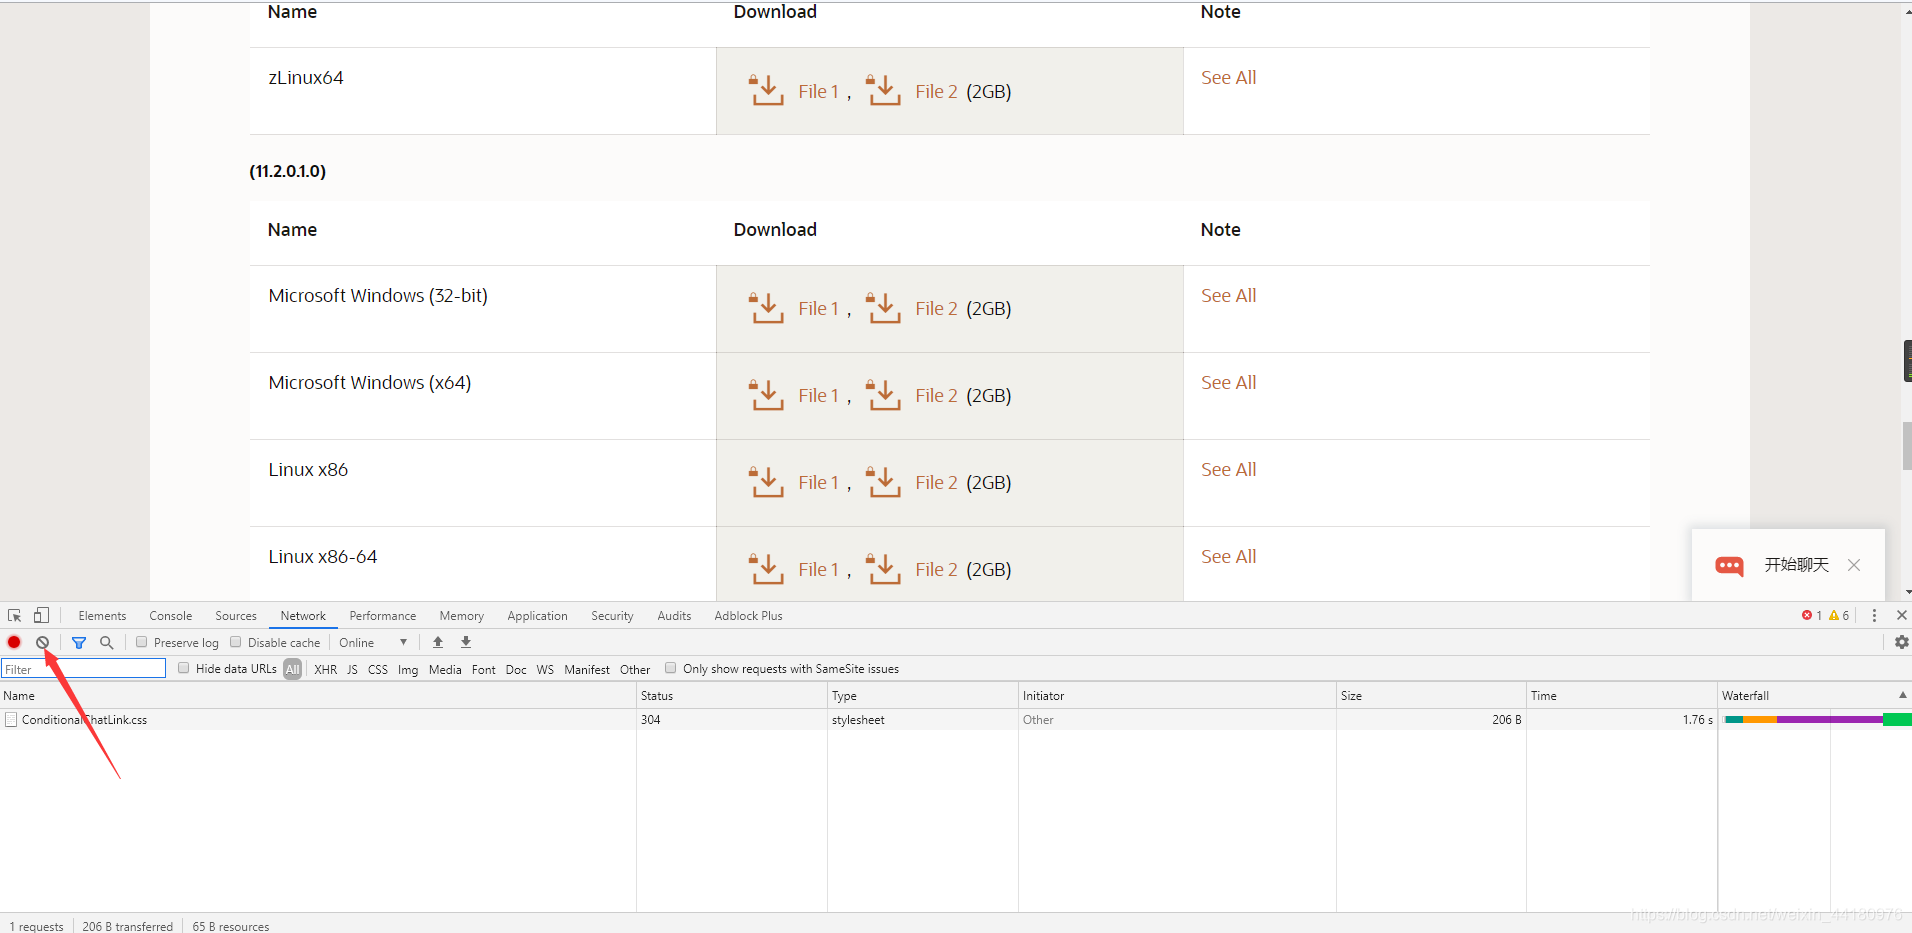Download File 1 for zLinux64
1912x933 pixels.
818,91
